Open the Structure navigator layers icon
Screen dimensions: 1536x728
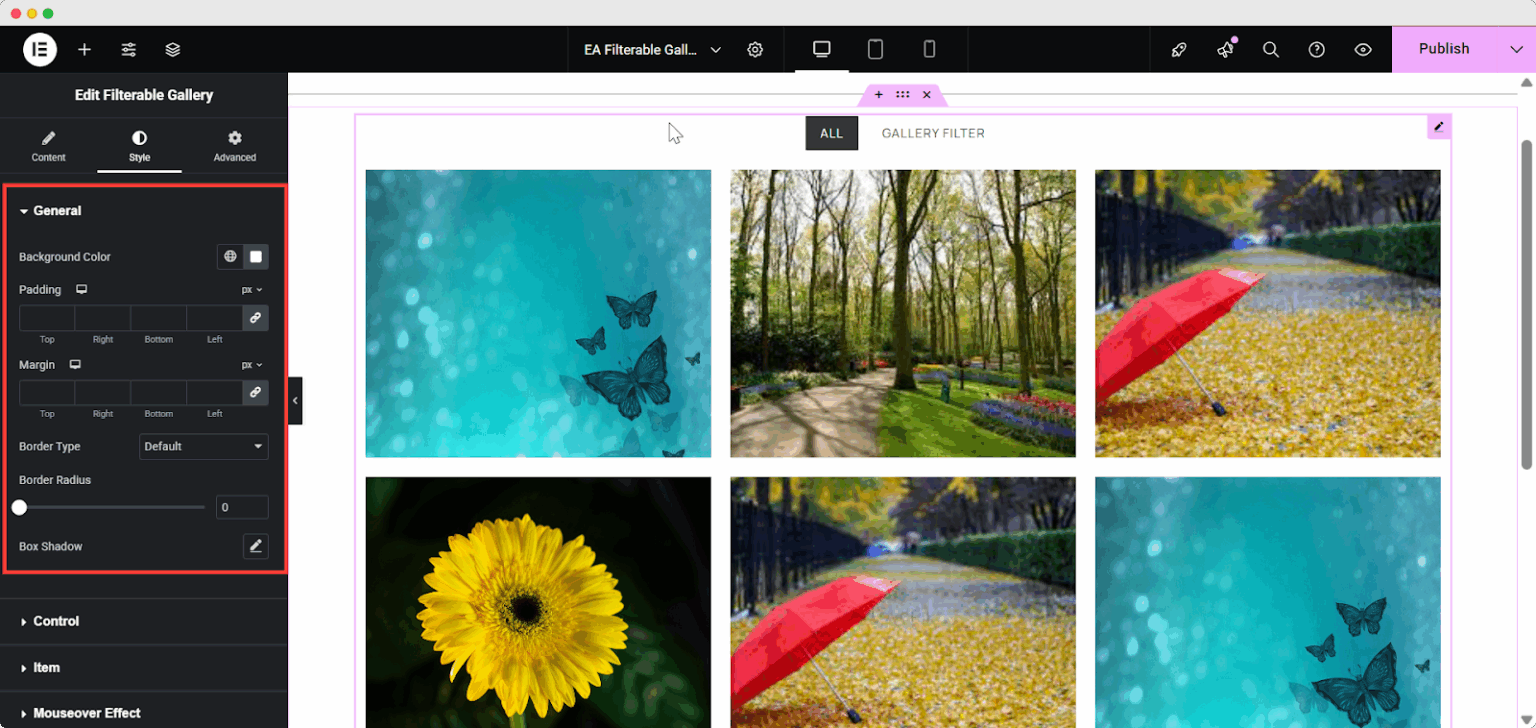click(172, 48)
